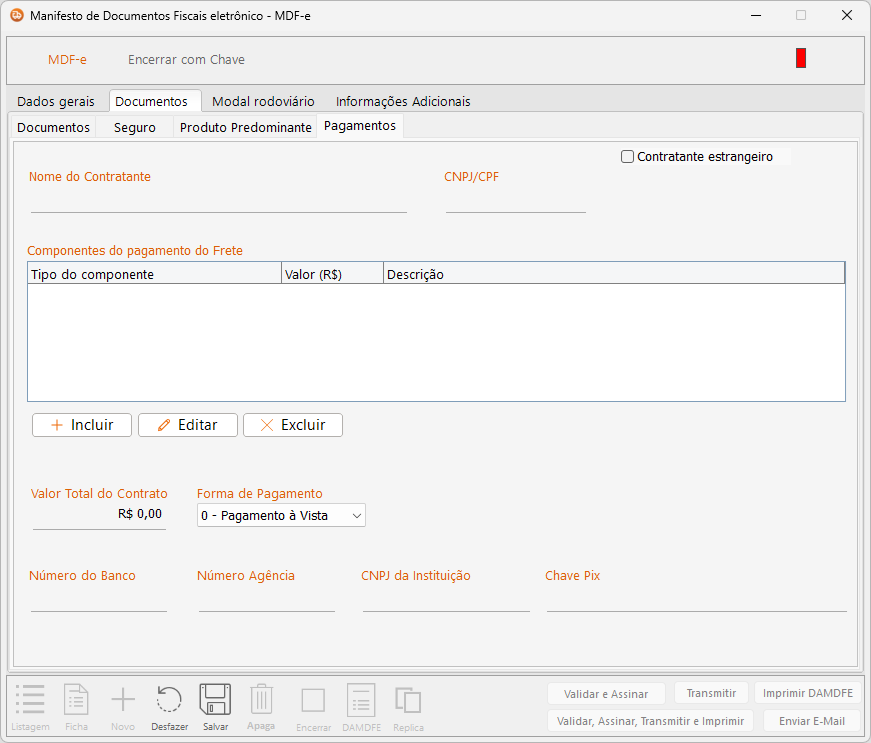Switch to the Dados gerais tab

56,101
